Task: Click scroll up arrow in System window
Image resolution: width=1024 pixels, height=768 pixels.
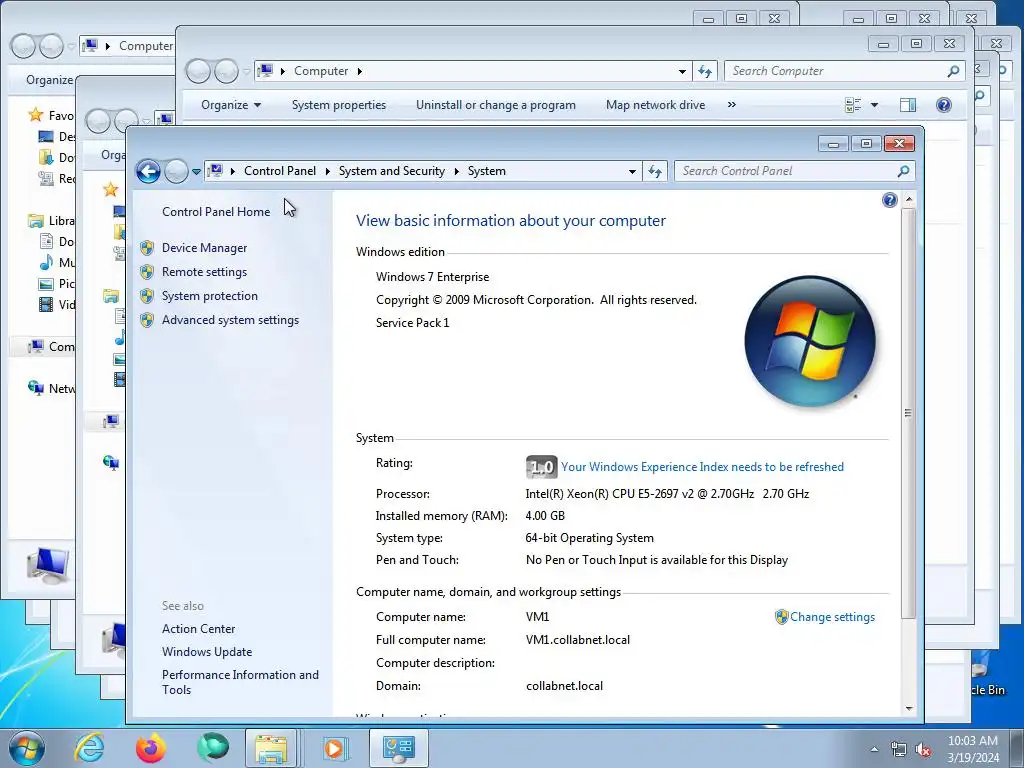Action: point(908,199)
